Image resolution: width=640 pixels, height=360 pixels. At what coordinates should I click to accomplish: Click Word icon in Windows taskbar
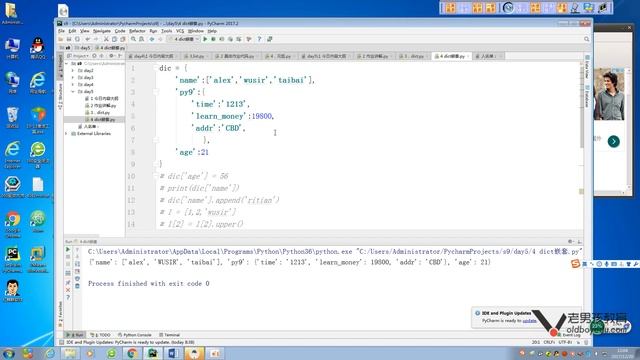173,353
